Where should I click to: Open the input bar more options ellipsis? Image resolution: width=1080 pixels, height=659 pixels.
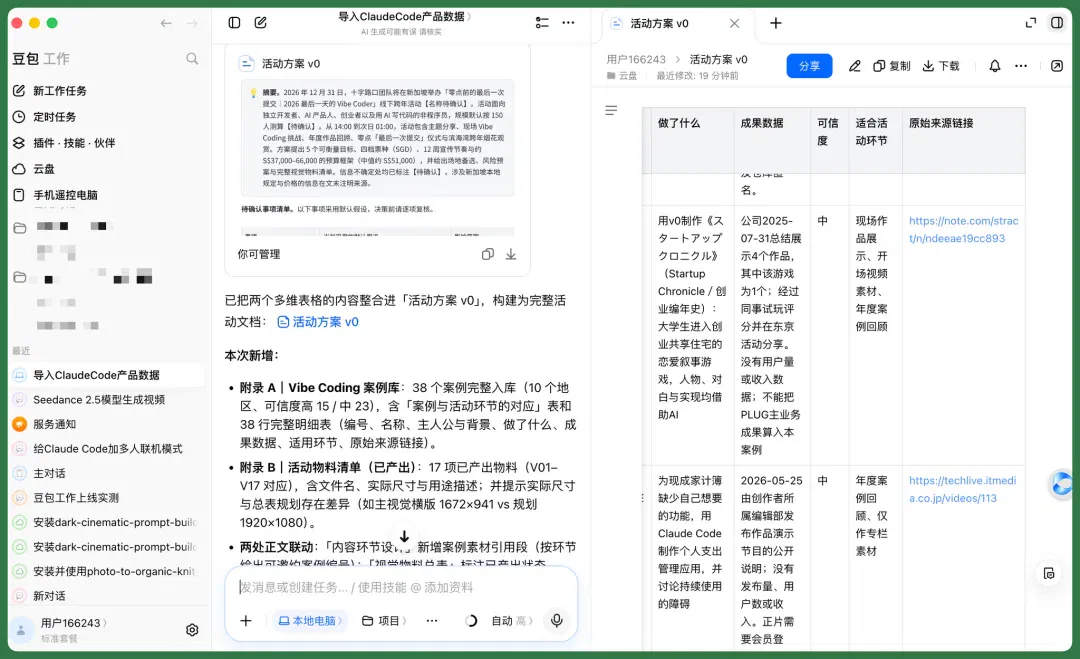(432, 620)
